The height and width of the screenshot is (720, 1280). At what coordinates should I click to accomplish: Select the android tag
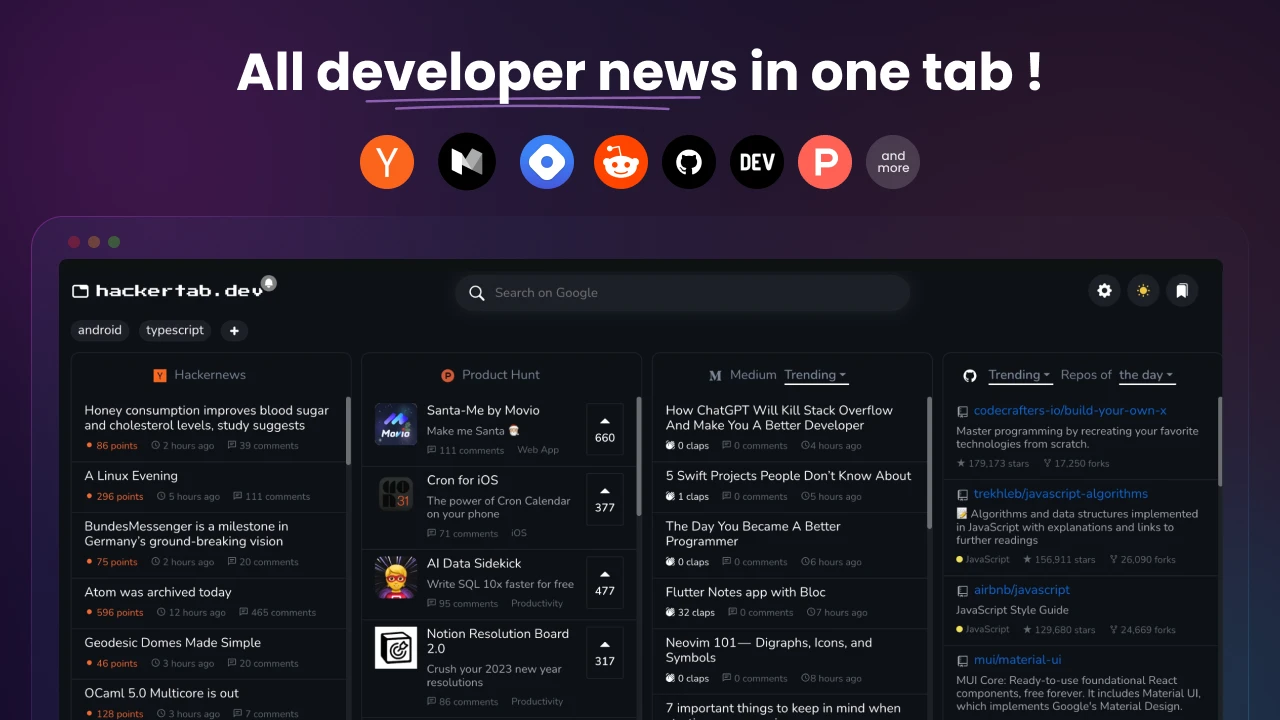click(x=100, y=330)
